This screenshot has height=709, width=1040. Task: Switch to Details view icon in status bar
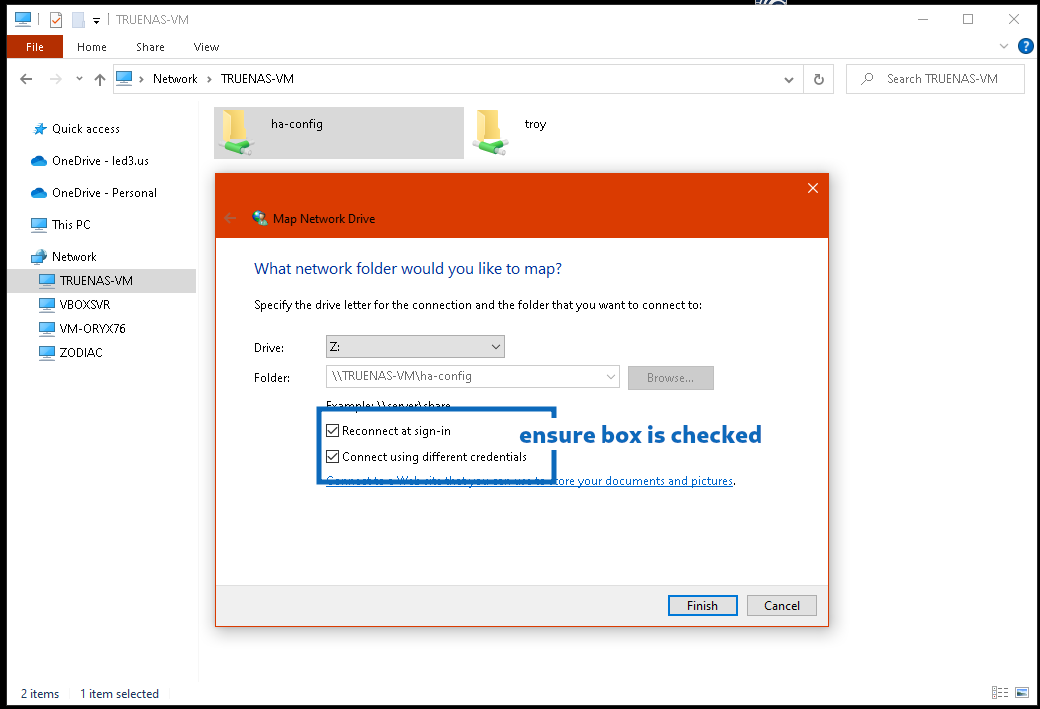pyautogui.click(x=1000, y=693)
